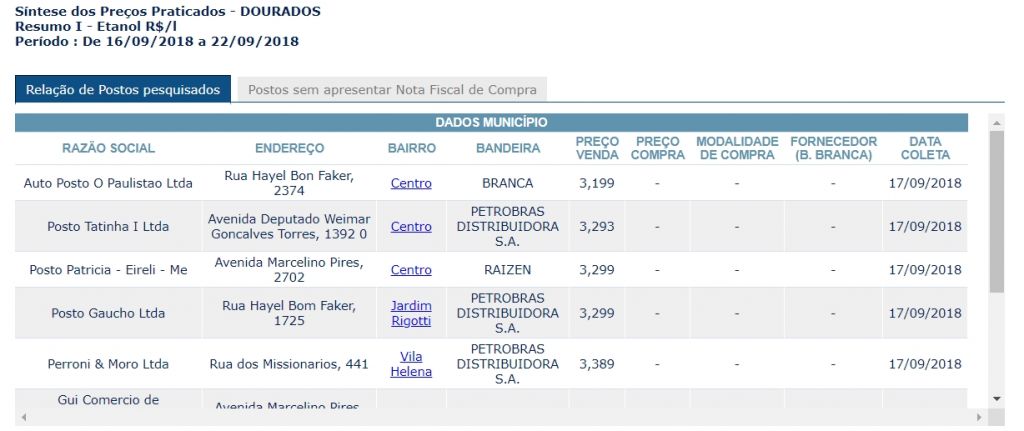Click the horizontal scrollbar left arrow
This screenshot has height=431, width=1024.
[24, 417]
